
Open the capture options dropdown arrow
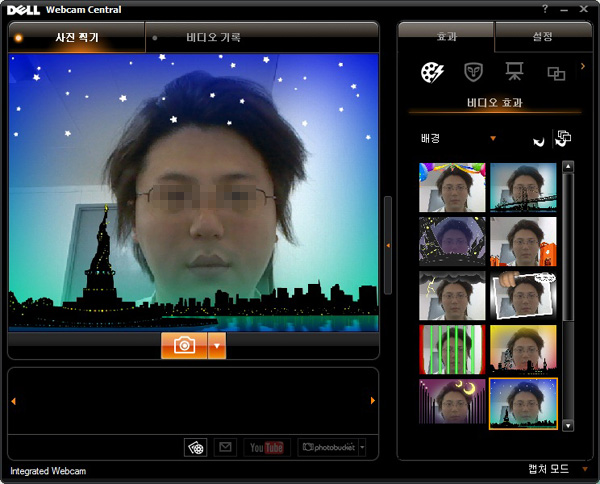pyautogui.click(x=217, y=345)
